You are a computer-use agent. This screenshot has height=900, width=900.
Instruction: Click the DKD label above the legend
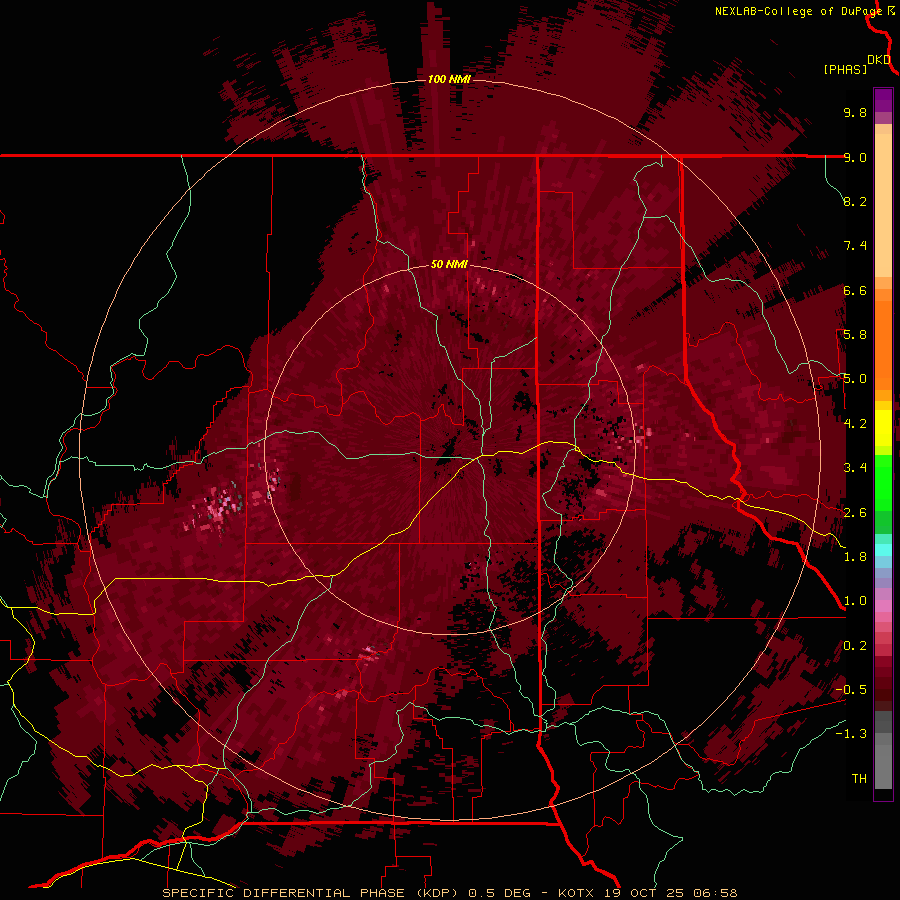pyautogui.click(x=879, y=60)
